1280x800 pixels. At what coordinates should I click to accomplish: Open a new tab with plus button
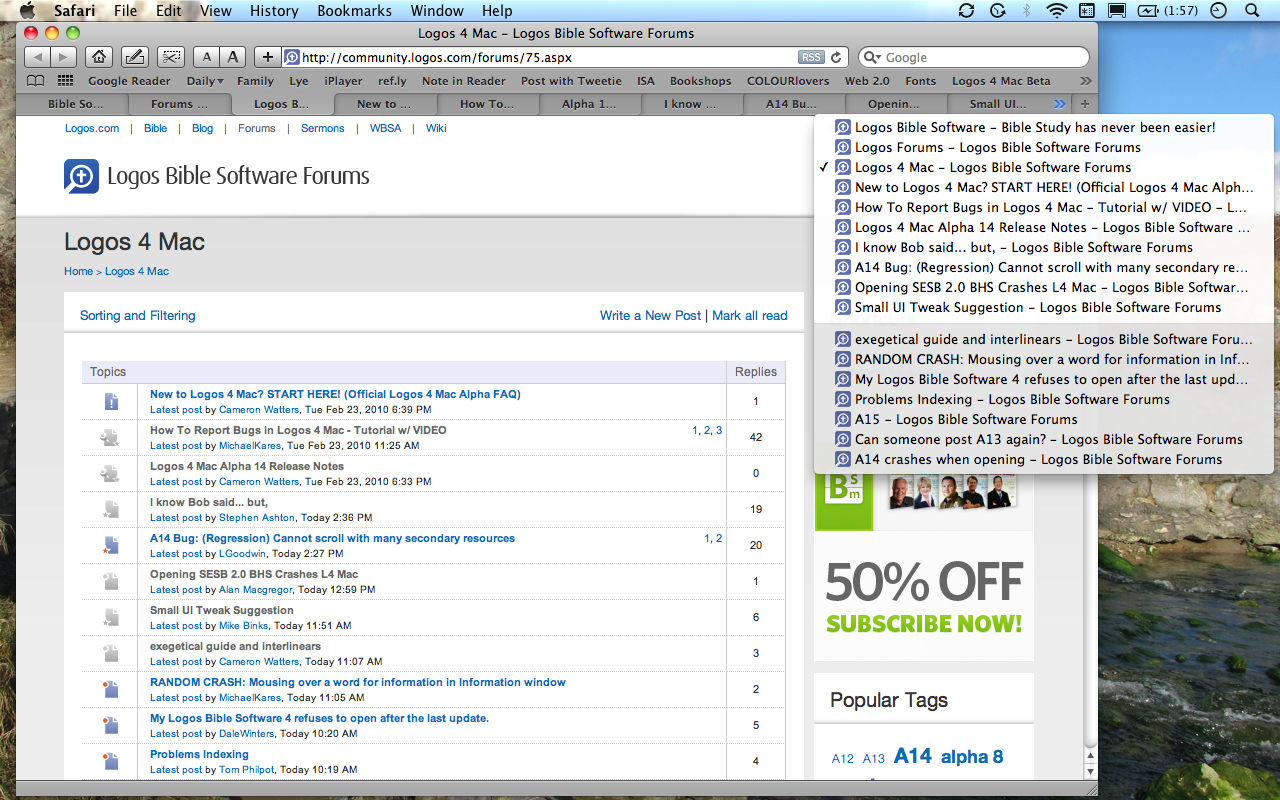tap(1085, 104)
